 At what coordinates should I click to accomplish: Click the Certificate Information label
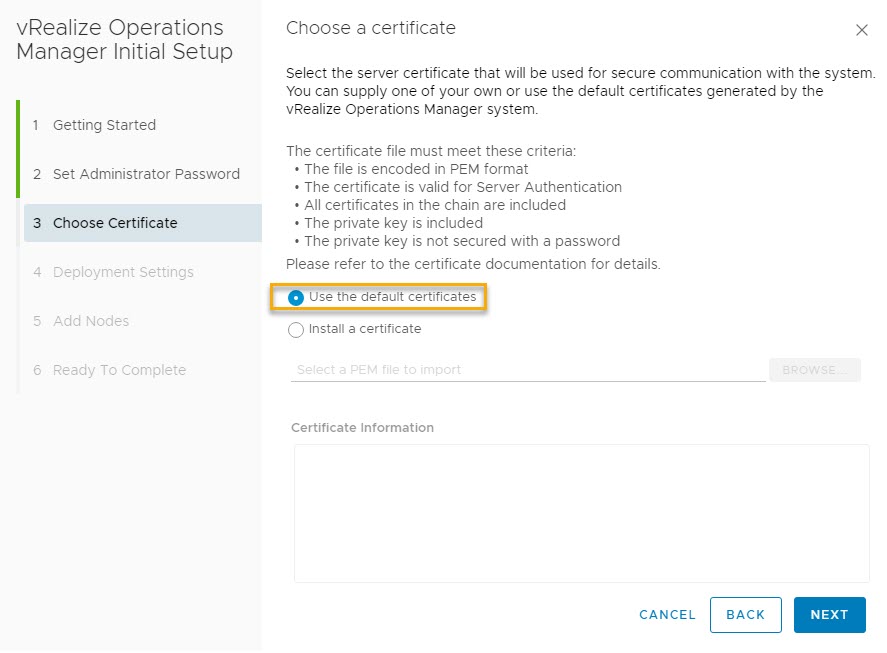pyautogui.click(x=362, y=428)
